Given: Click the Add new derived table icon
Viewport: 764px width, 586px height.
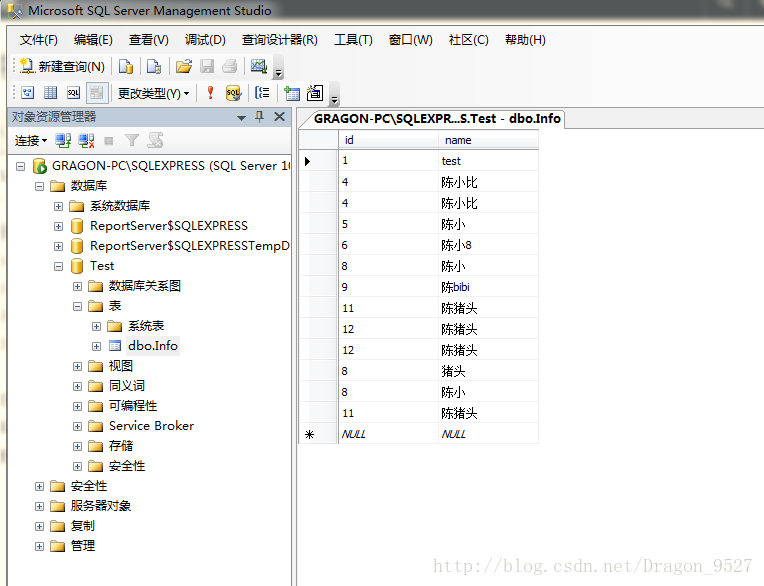Looking at the screenshot, I should click(315, 93).
